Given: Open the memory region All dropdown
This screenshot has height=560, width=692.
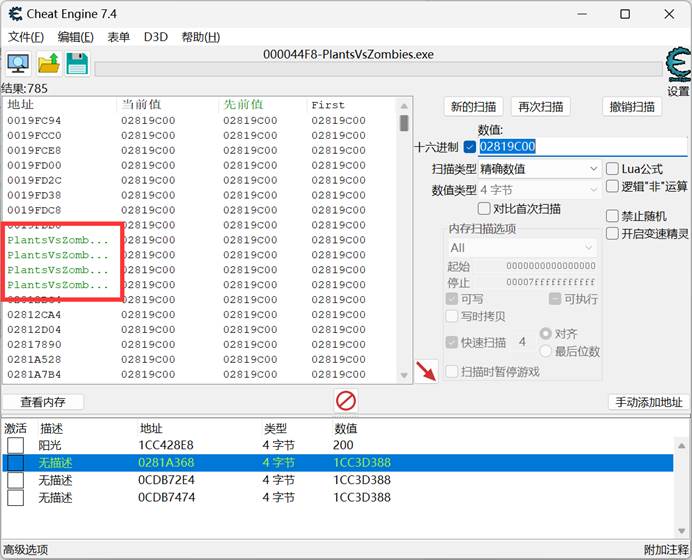Looking at the screenshot, I should point(522,248).
